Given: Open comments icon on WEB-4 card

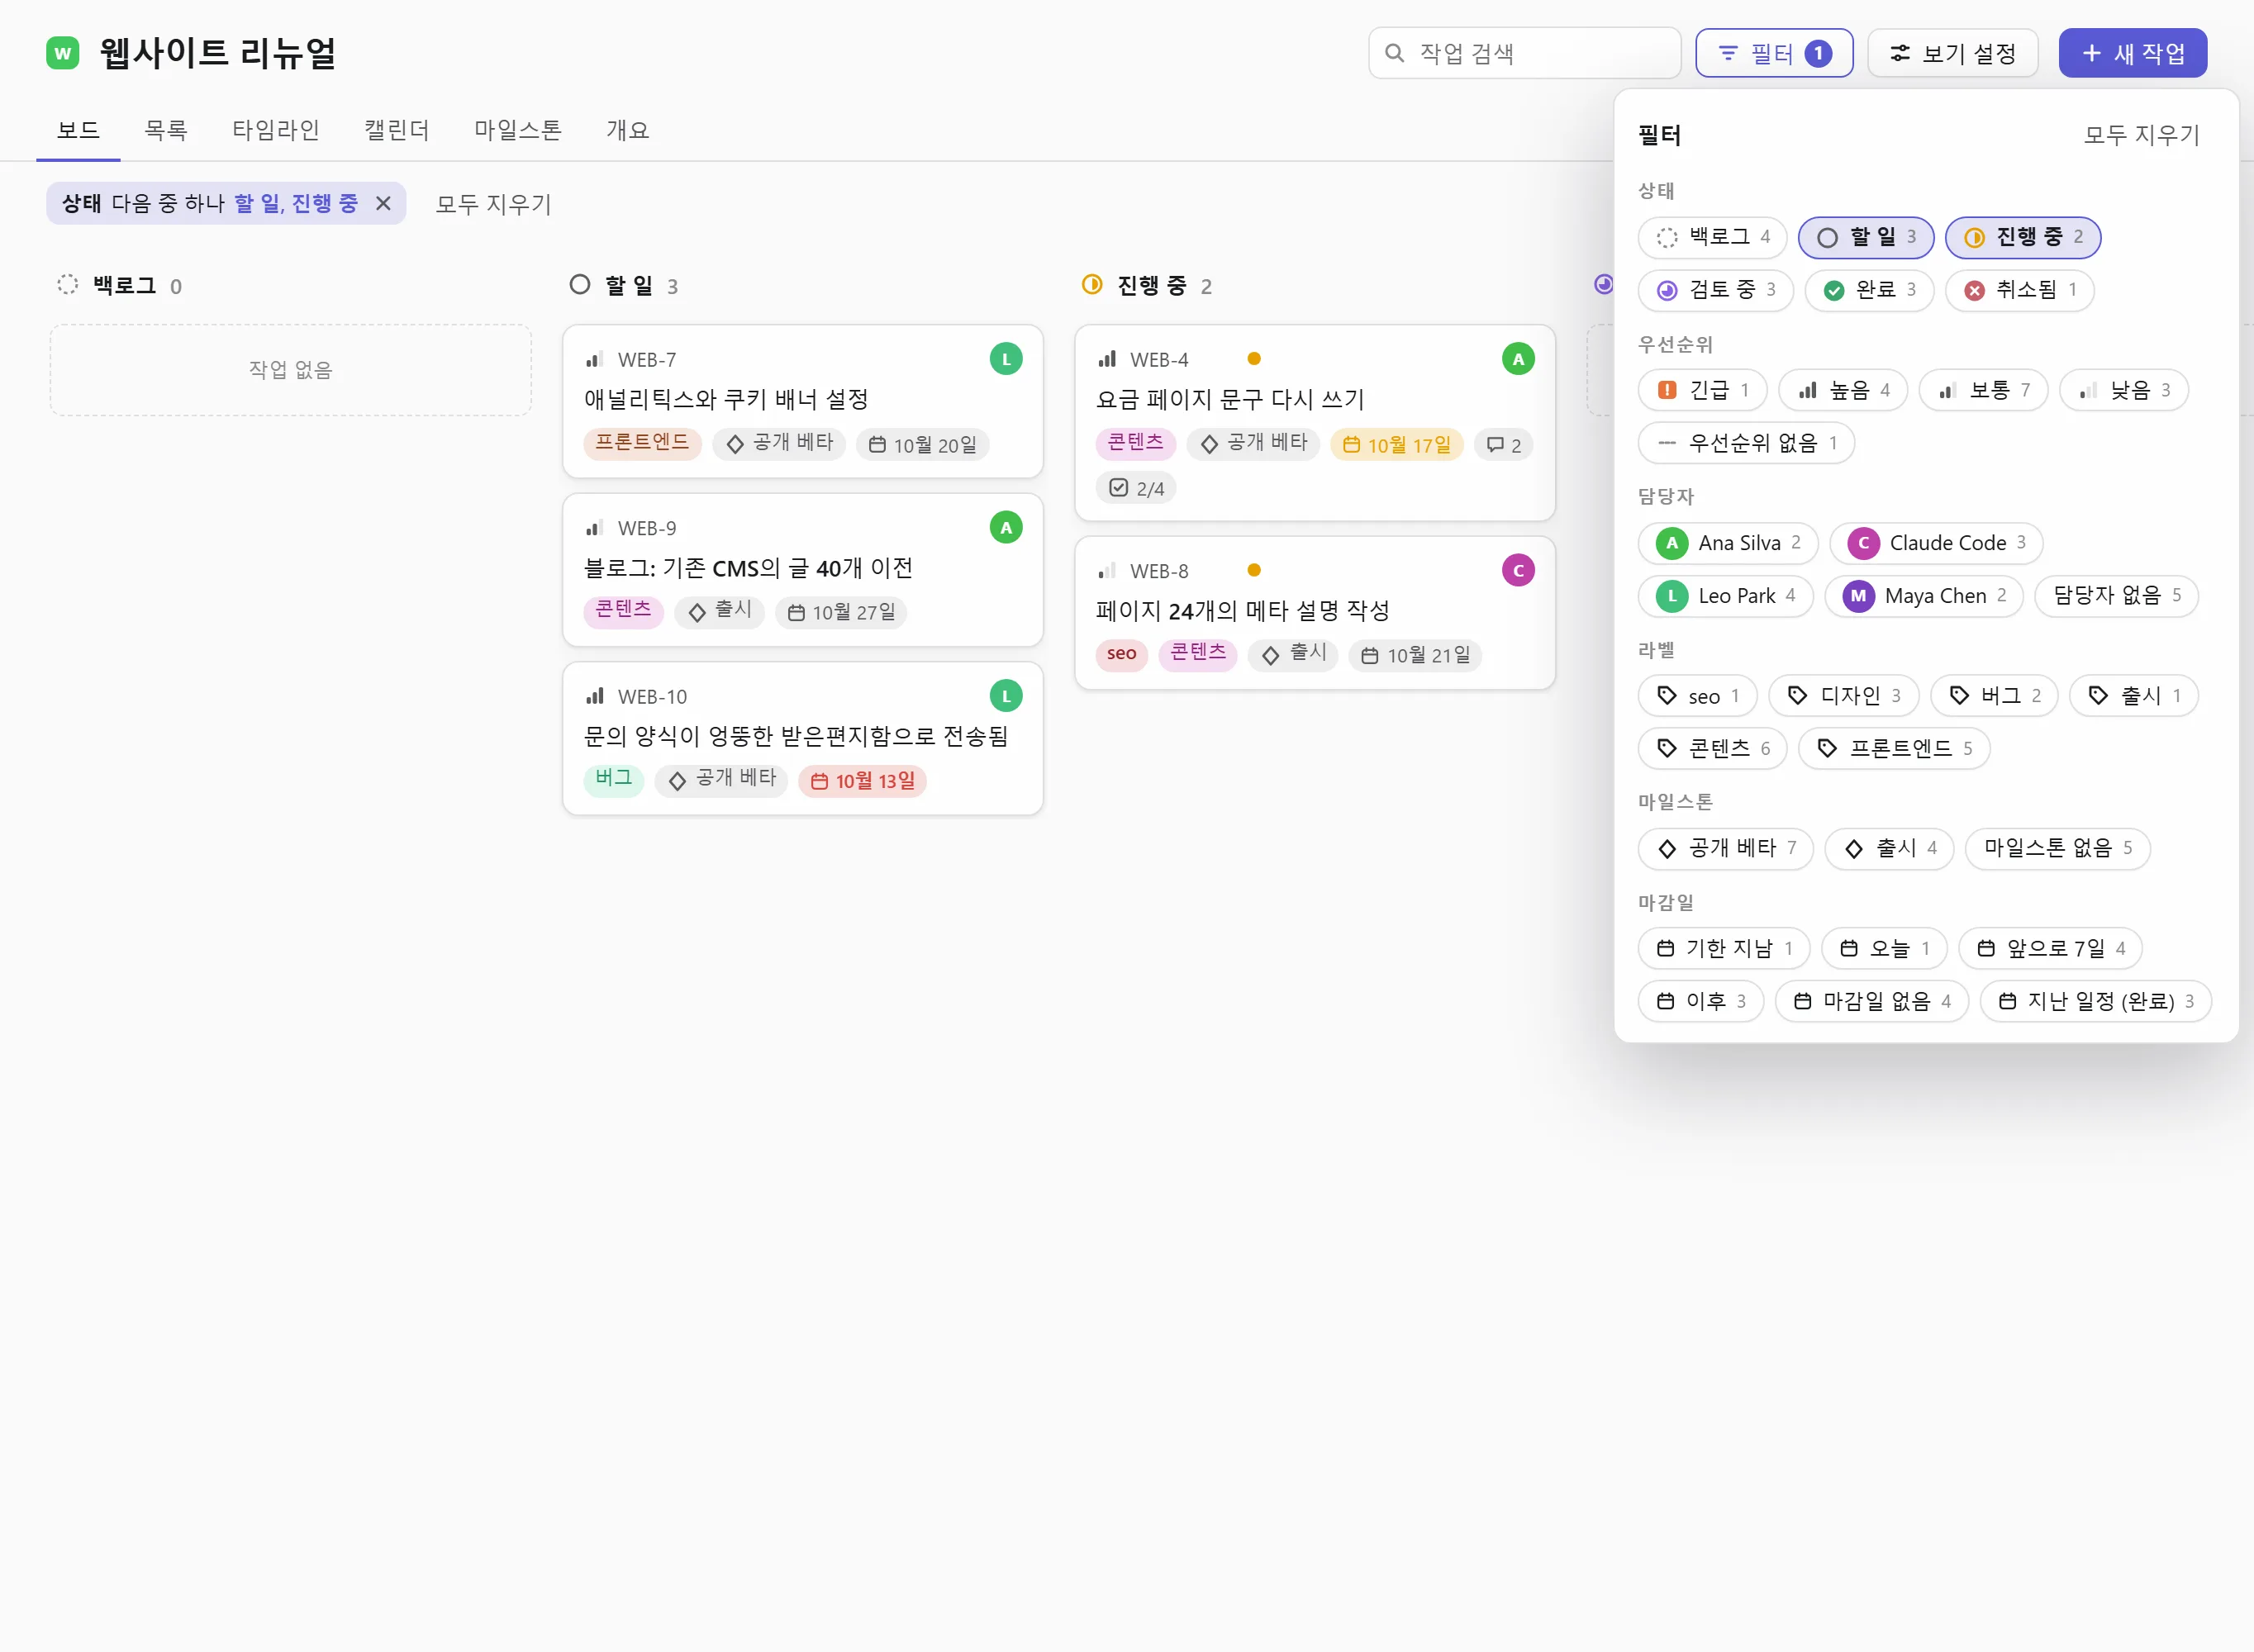Looking at the screenshot, I should click(1503, 445).
